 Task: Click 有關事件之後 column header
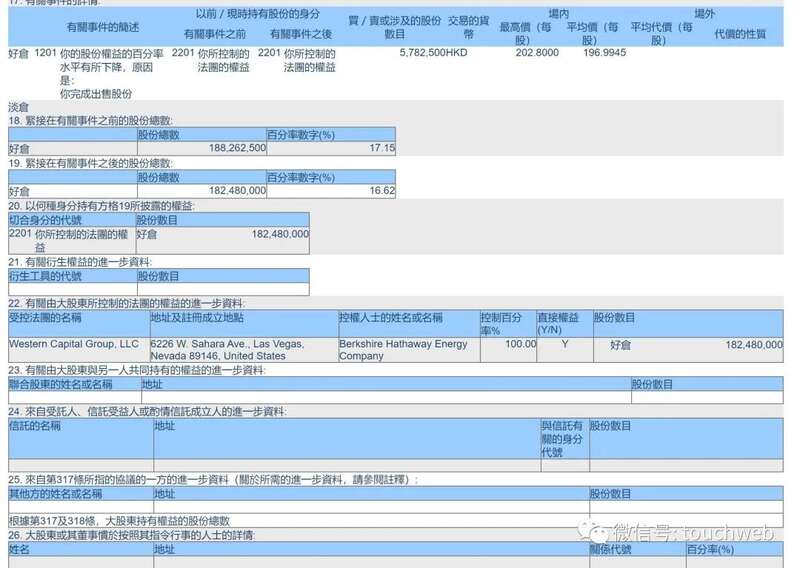(x=301, y=34)
